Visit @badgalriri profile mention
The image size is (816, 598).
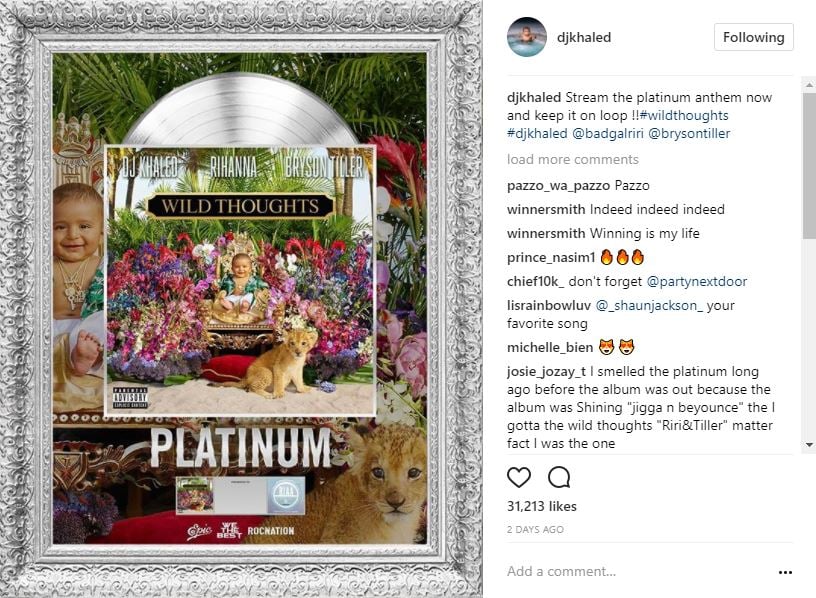[608, 133]
